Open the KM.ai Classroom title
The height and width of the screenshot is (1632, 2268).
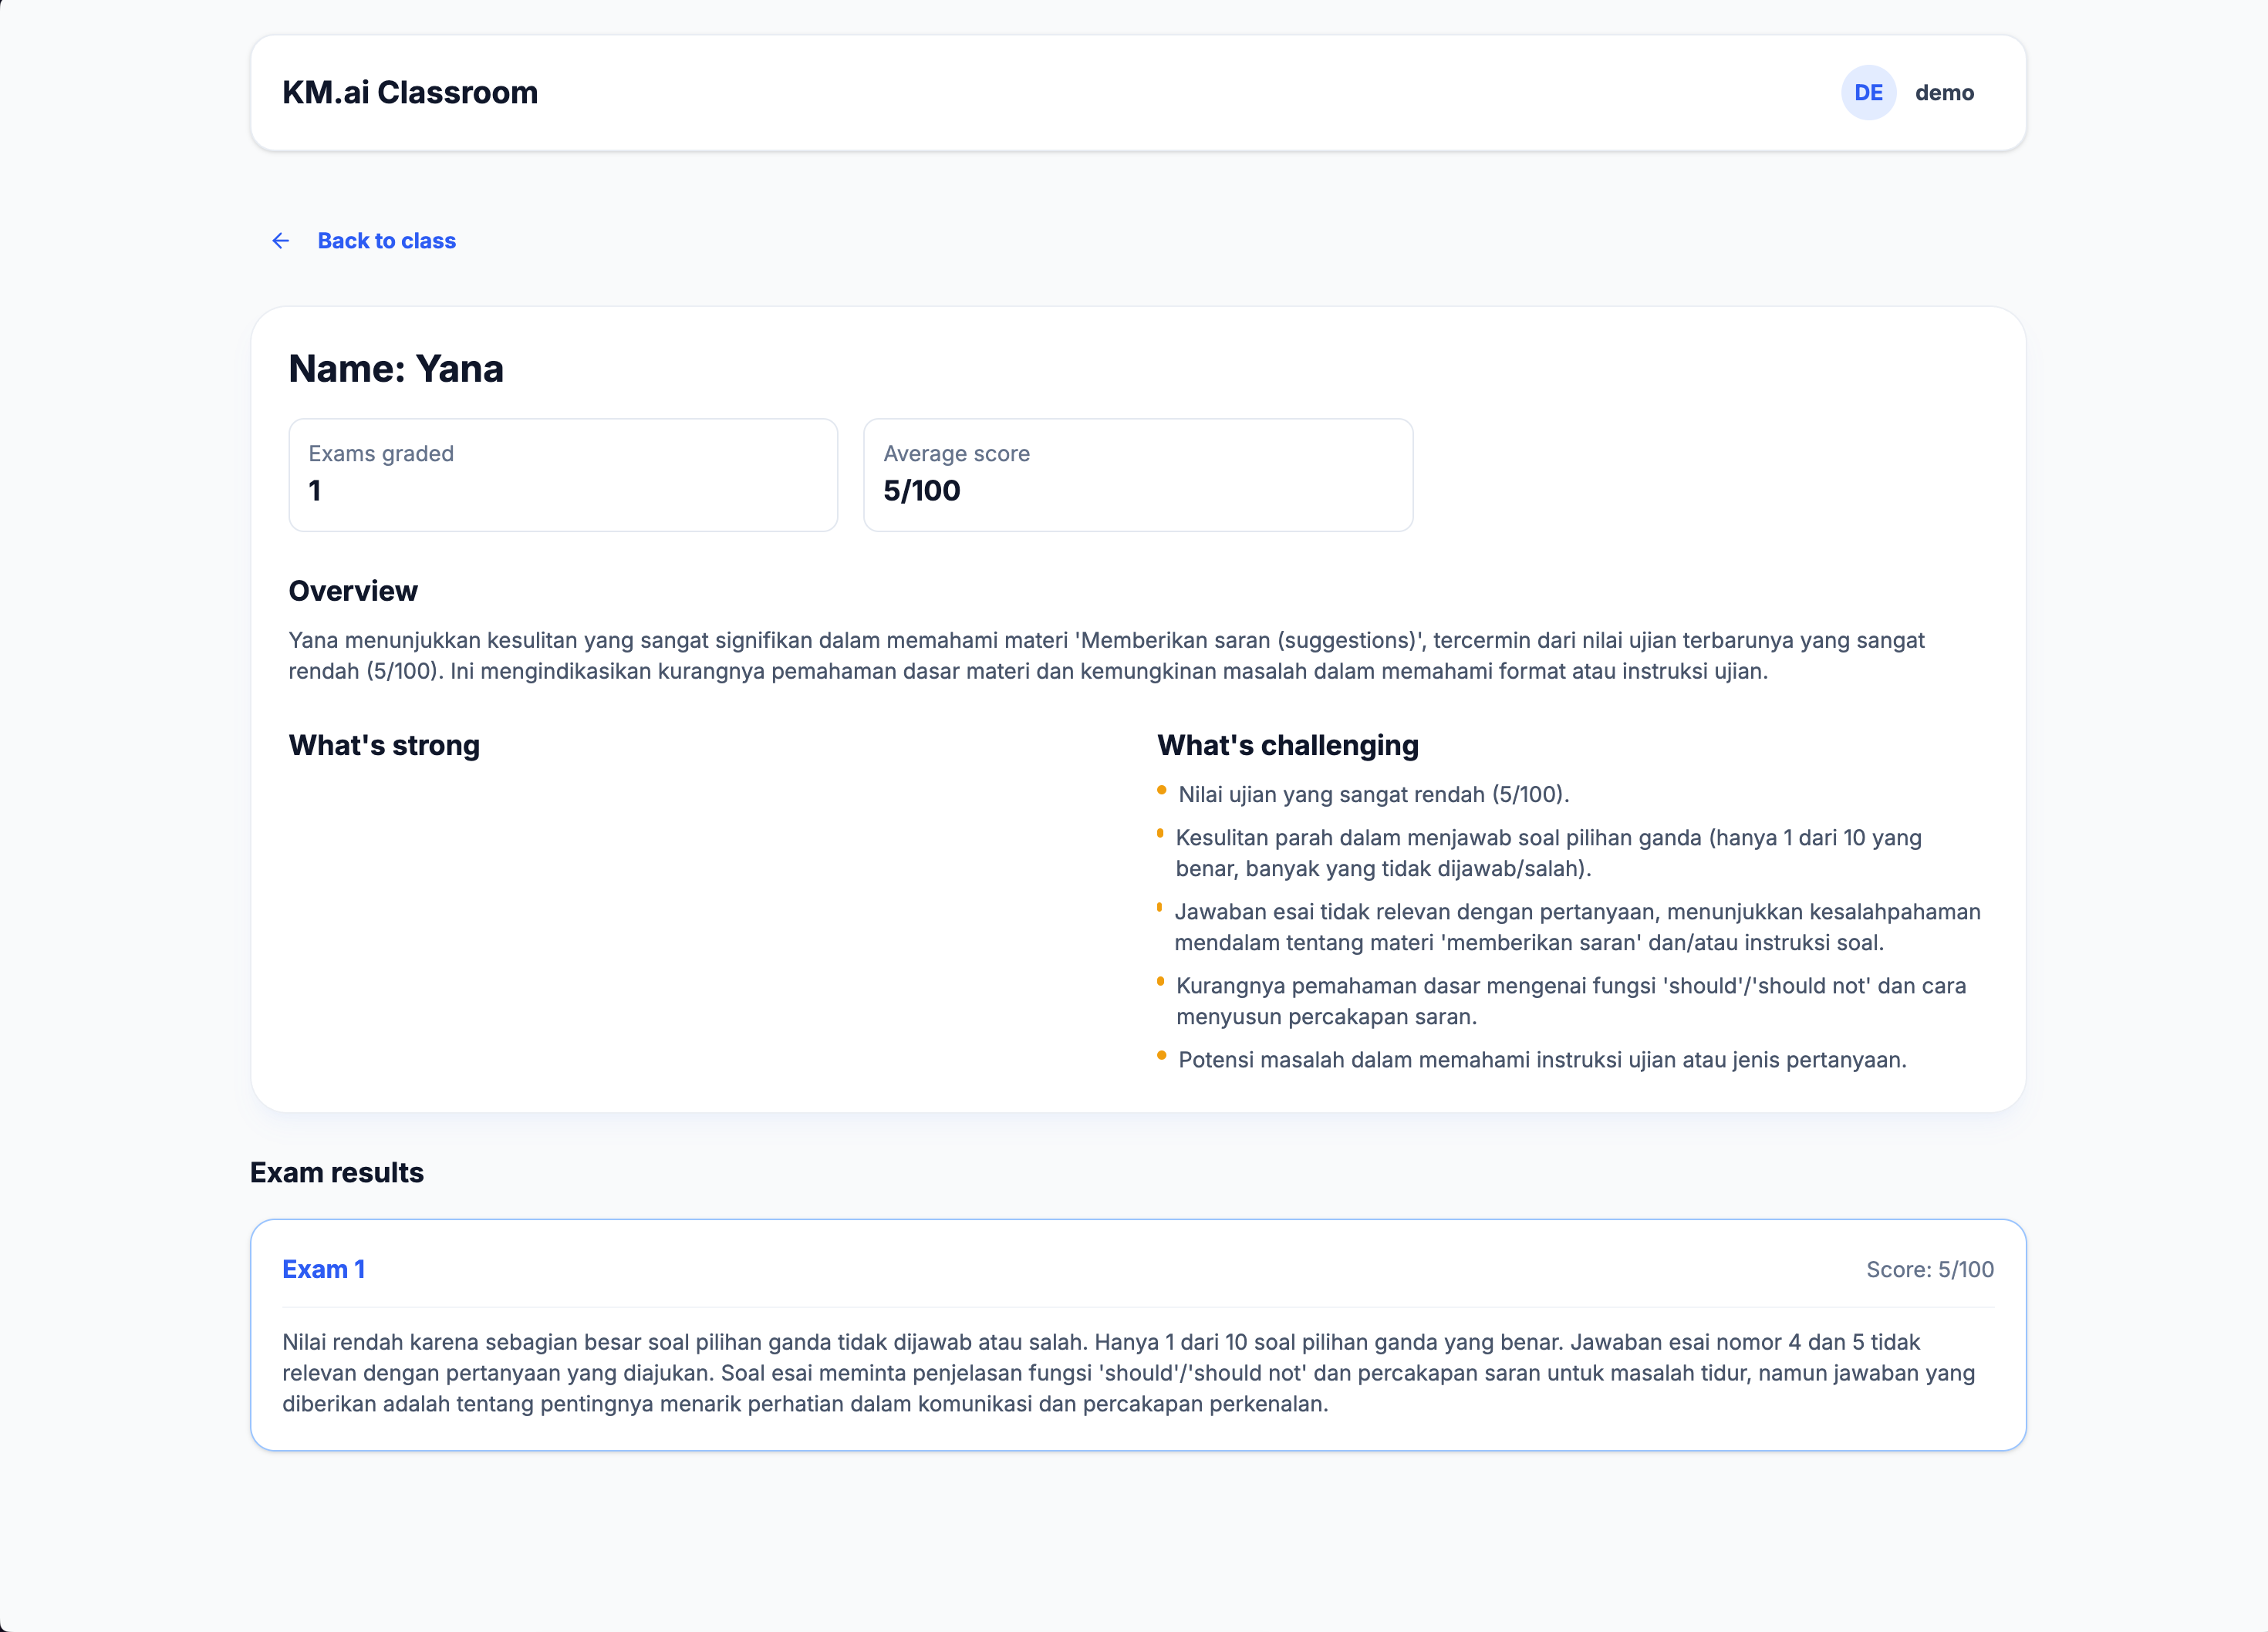tap(410, 93)
